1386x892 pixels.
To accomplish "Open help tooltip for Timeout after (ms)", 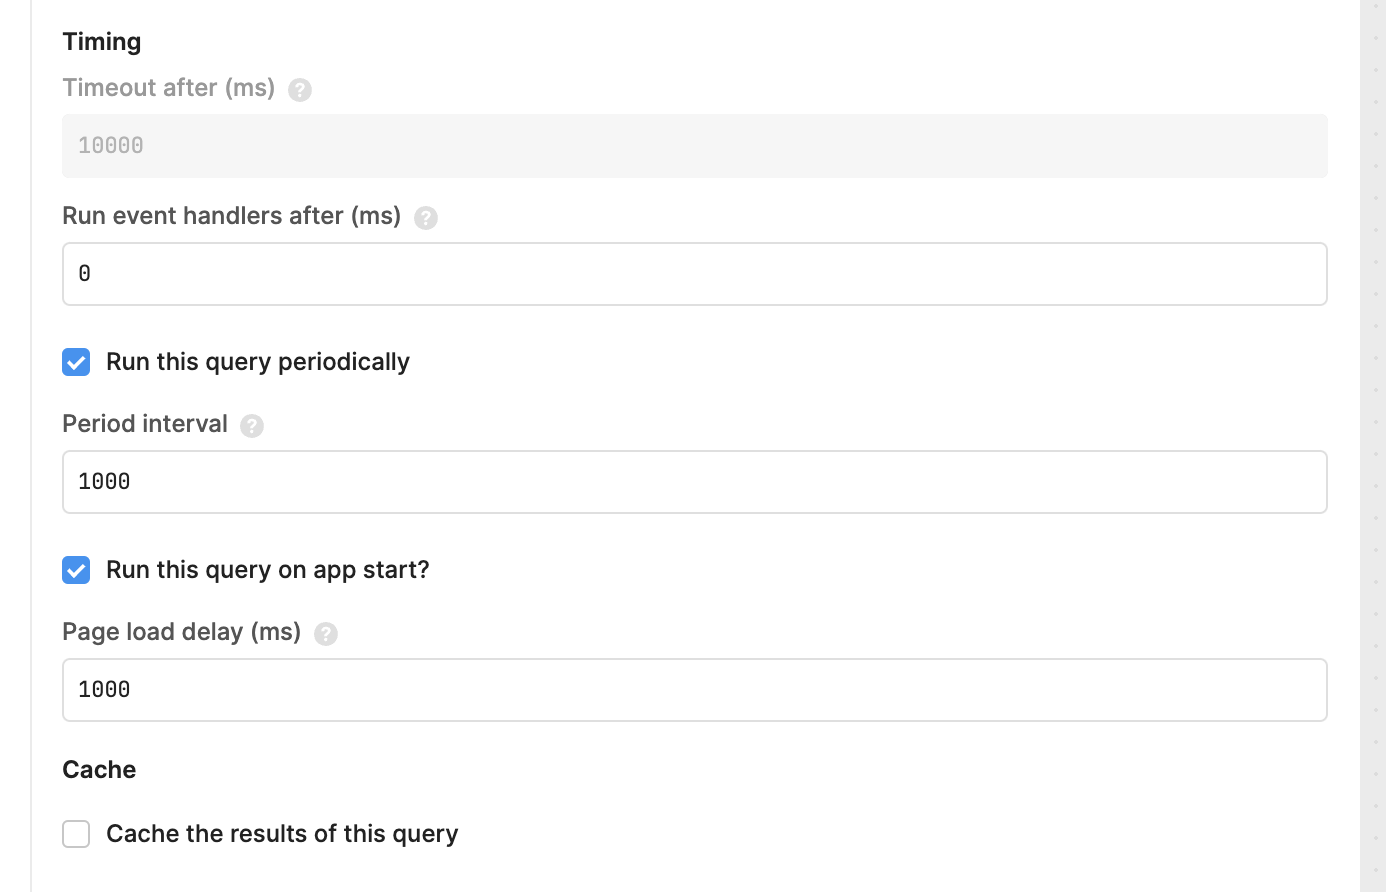I will tap(300, 90).
